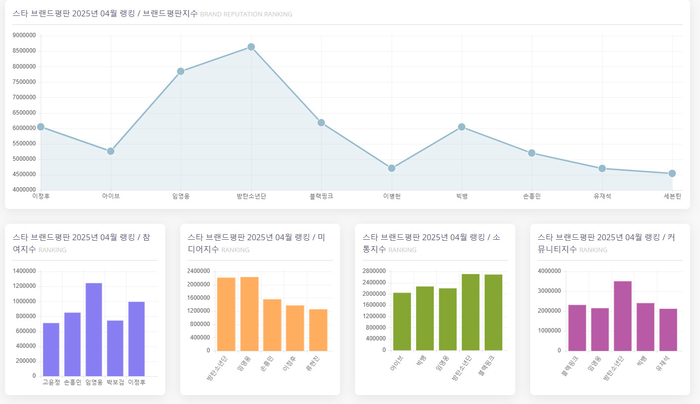Click the 아이브 x-axis label on line chart
Screen dimensions: 700x404
[111, 196]
